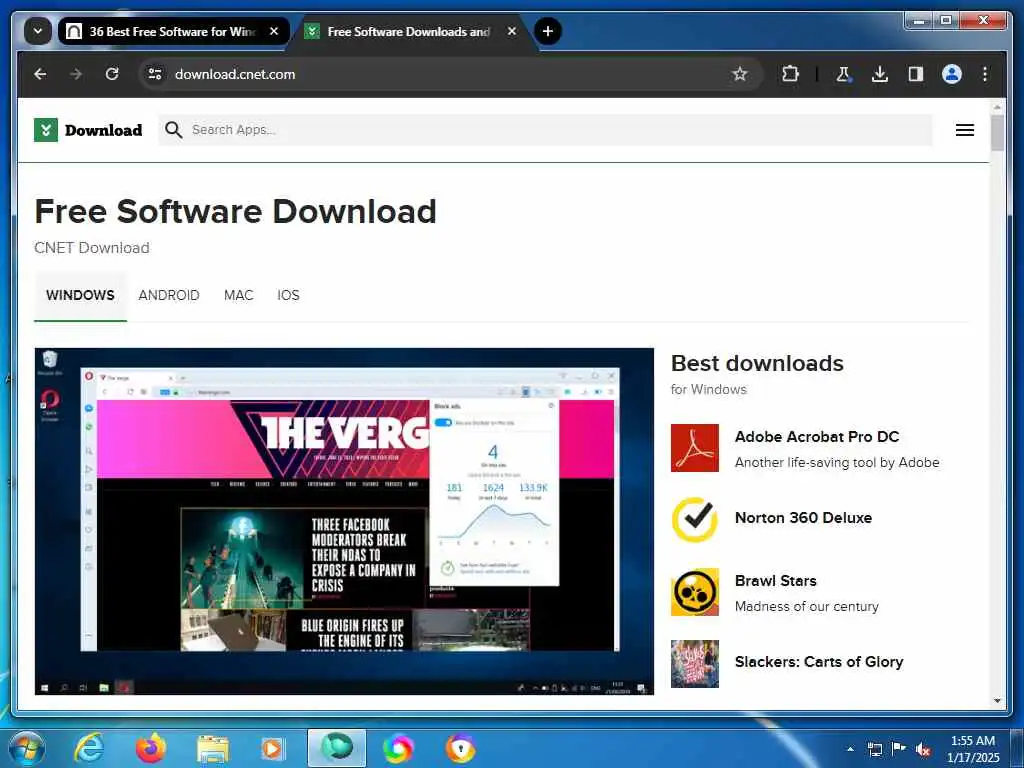The width and height of the screenshot is (1024, 768).
Task: Click the Brawl Stars icon
Action: click(695, 592)
